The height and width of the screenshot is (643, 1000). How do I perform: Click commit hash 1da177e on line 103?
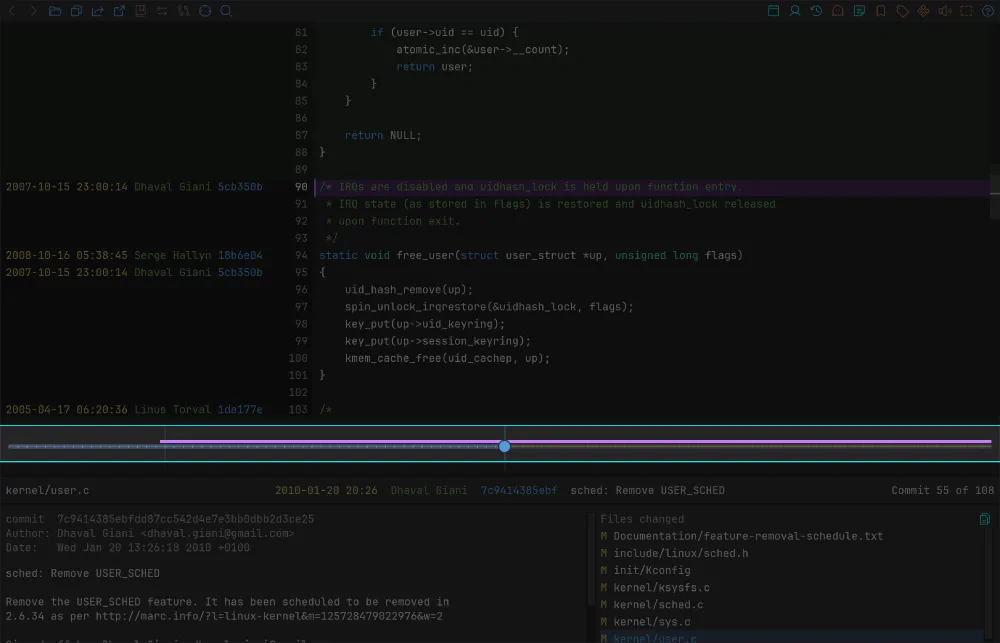tap(240, 410)
